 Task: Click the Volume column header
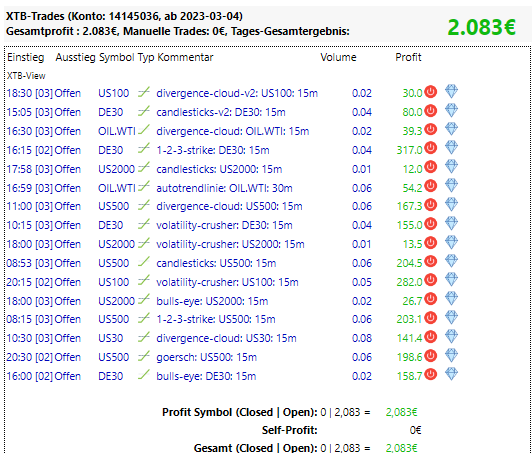click(x=338, y=57)
